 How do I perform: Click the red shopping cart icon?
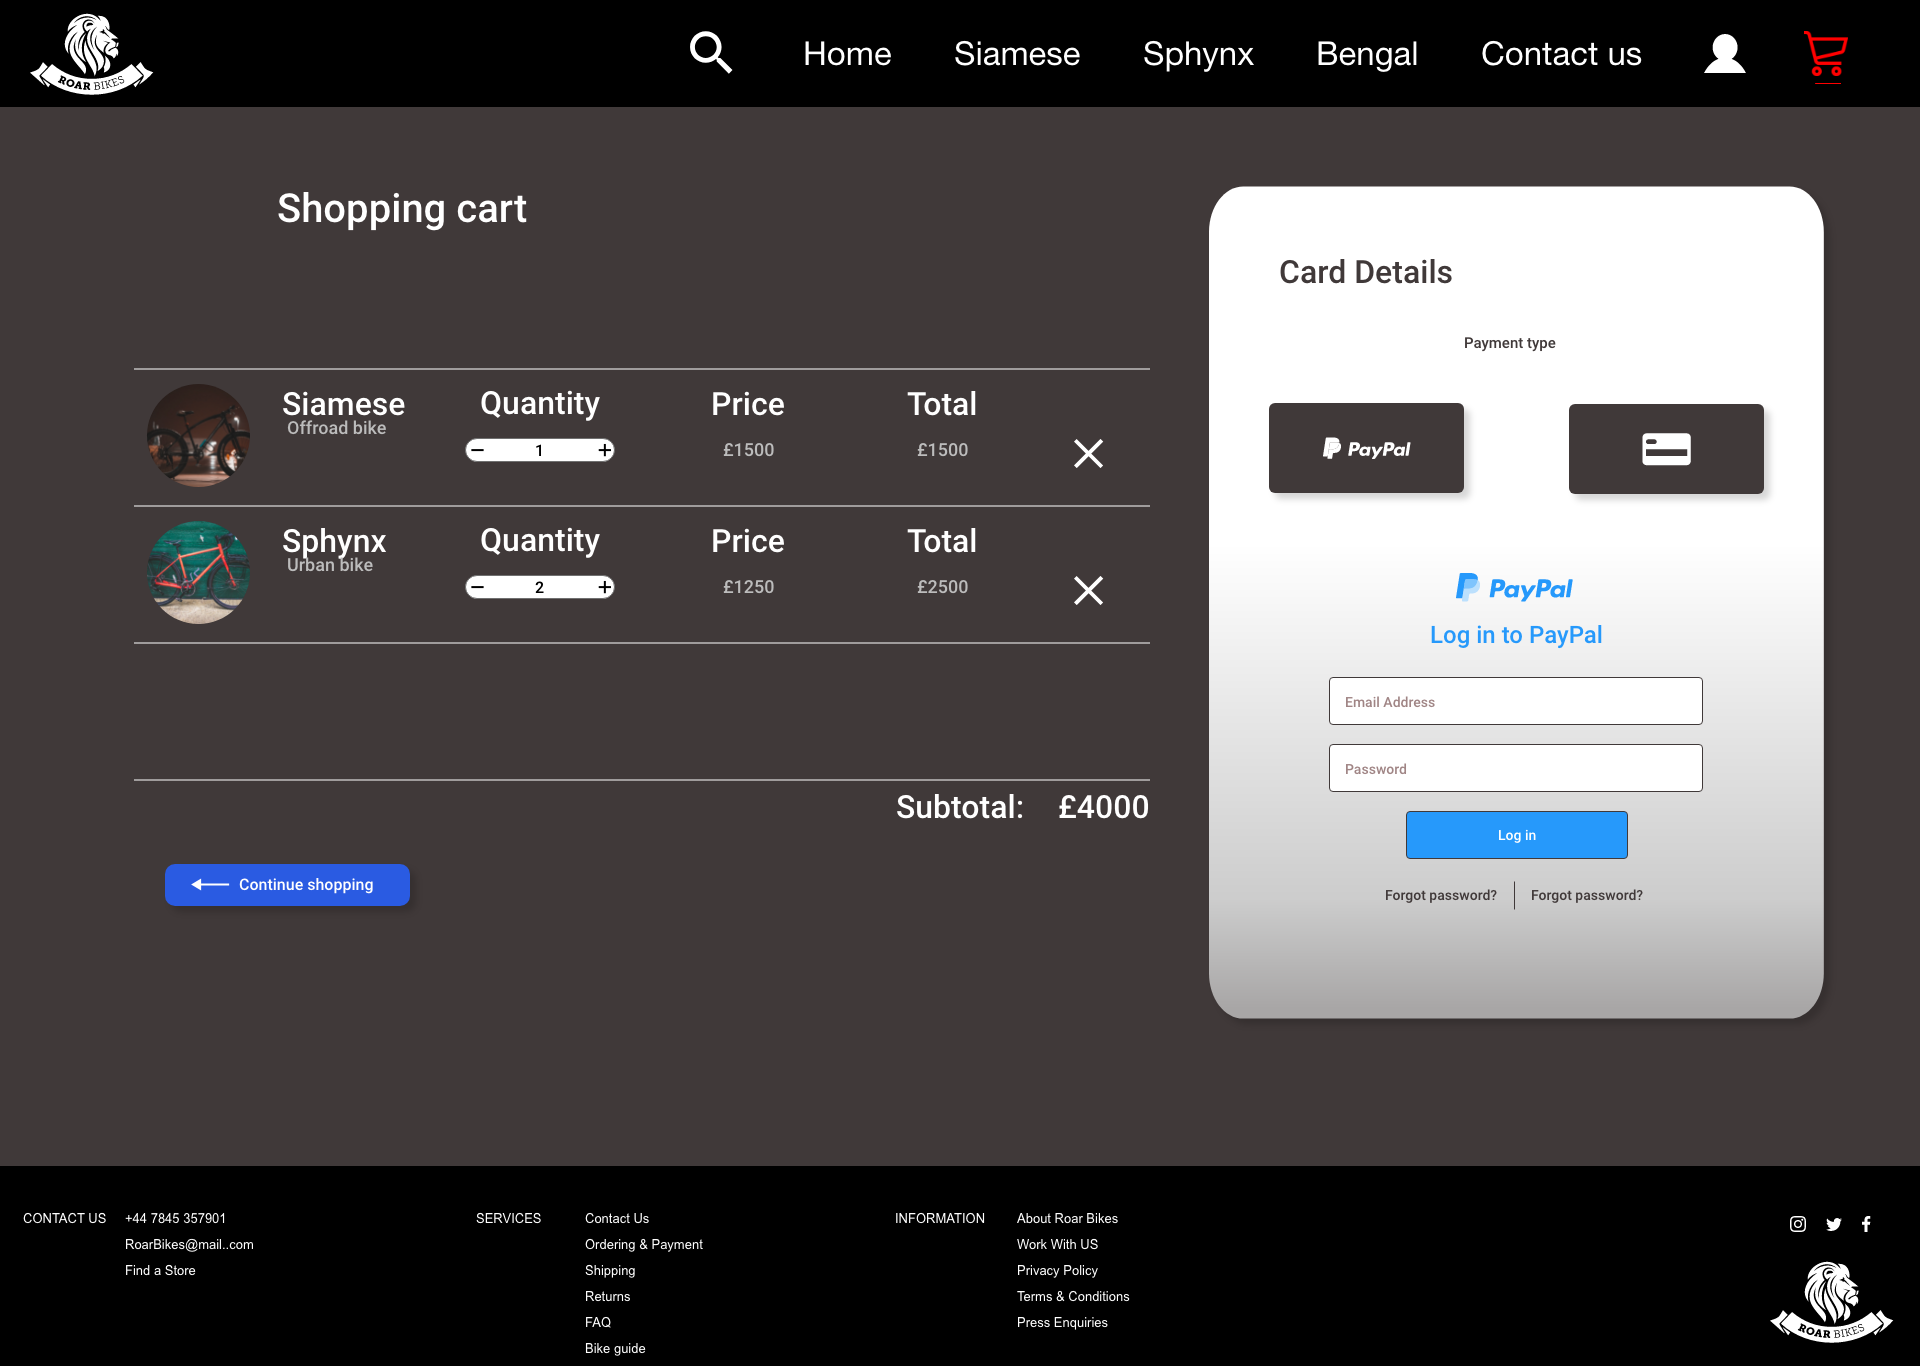point(1825,54)
